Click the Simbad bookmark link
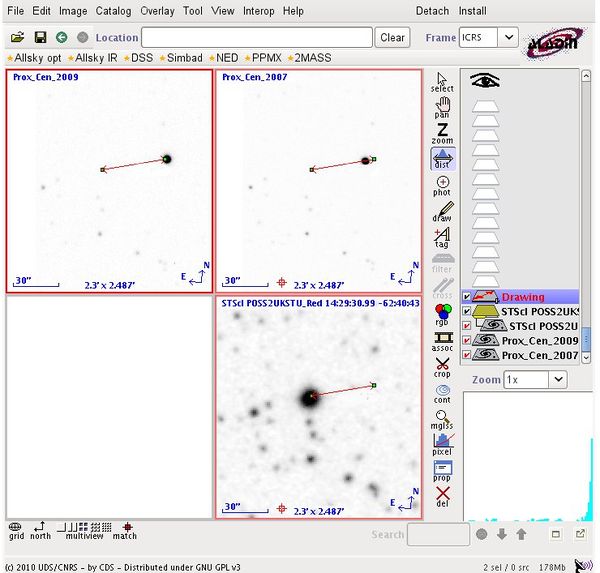The width and height of the screenshot is (600, 573). click(184, 58)
